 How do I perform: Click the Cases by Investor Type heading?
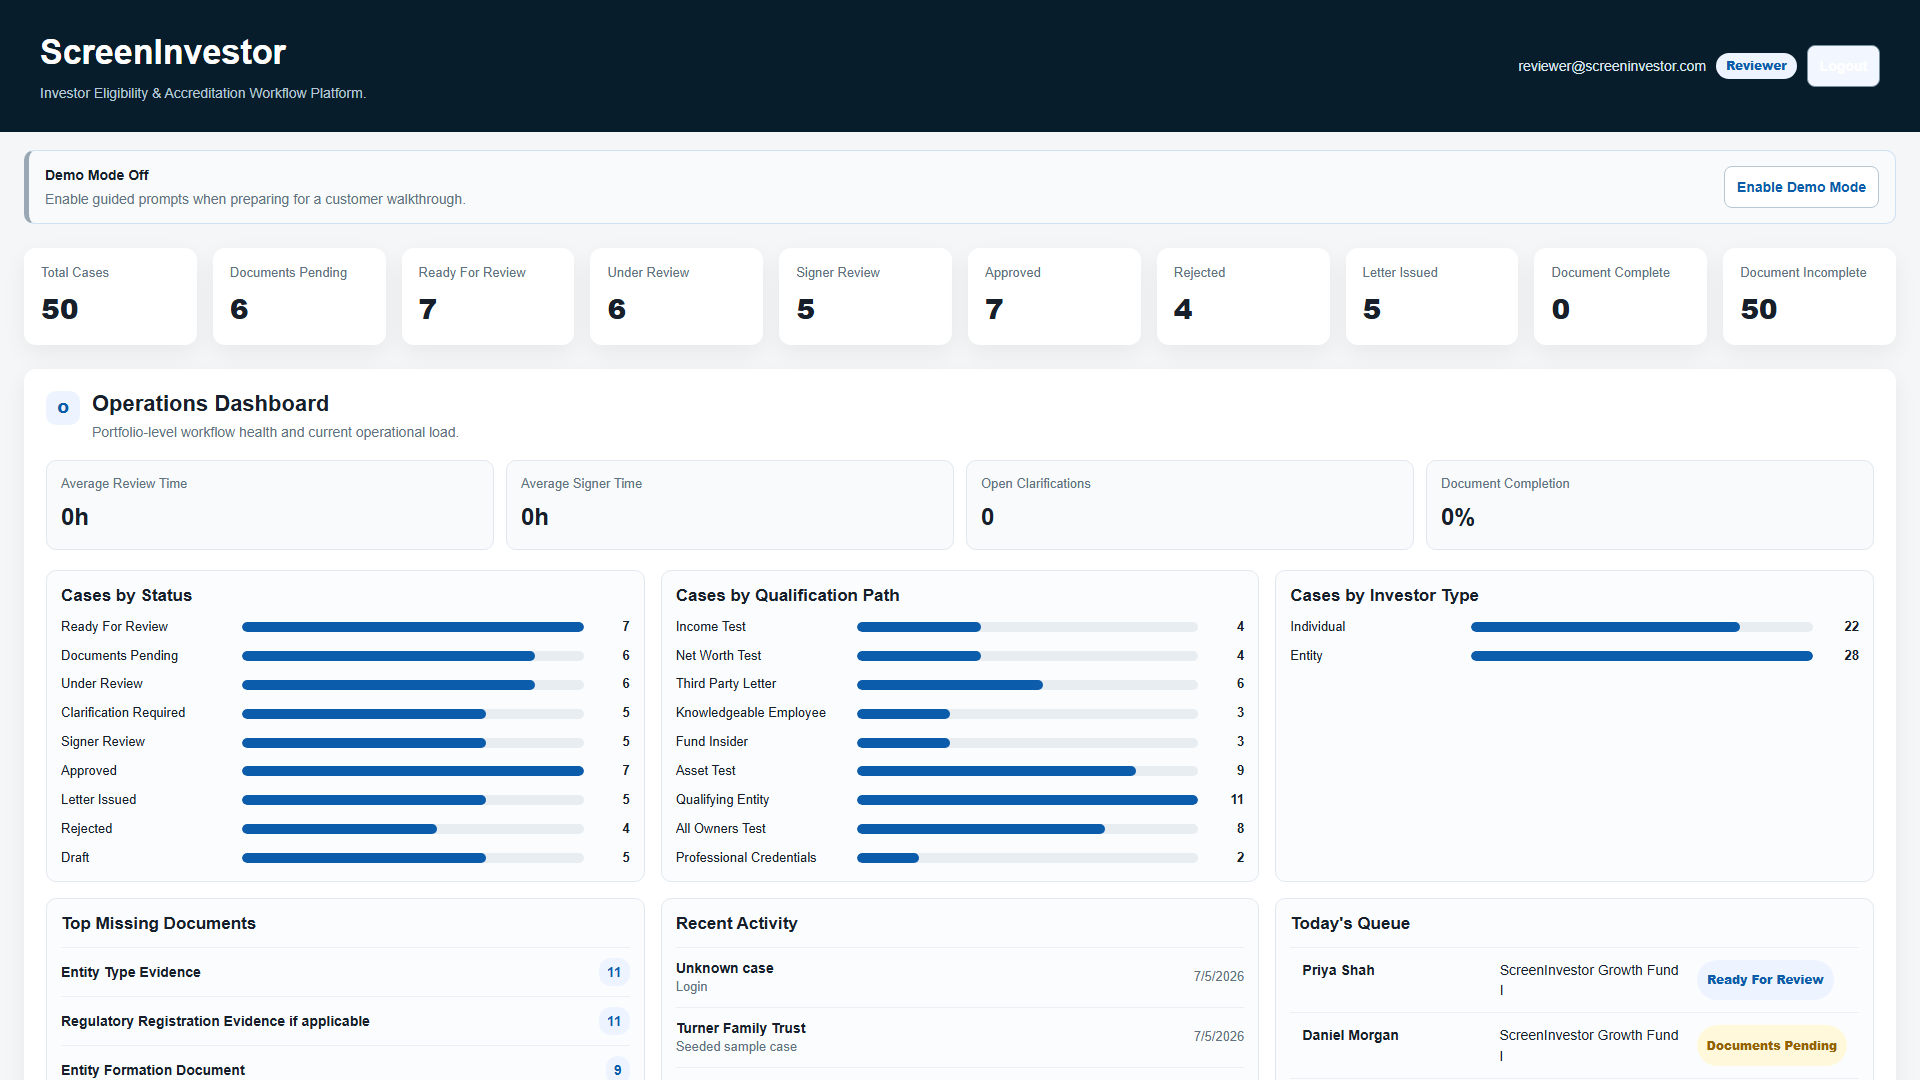(x=1384, y=595)
